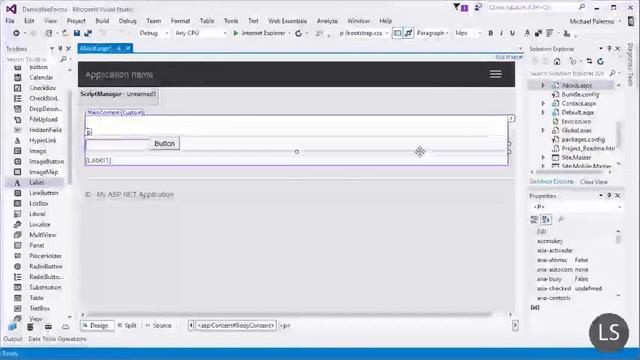
Task: Open the Paragraph block format dropdown
Action: click(x=432, y=33)
